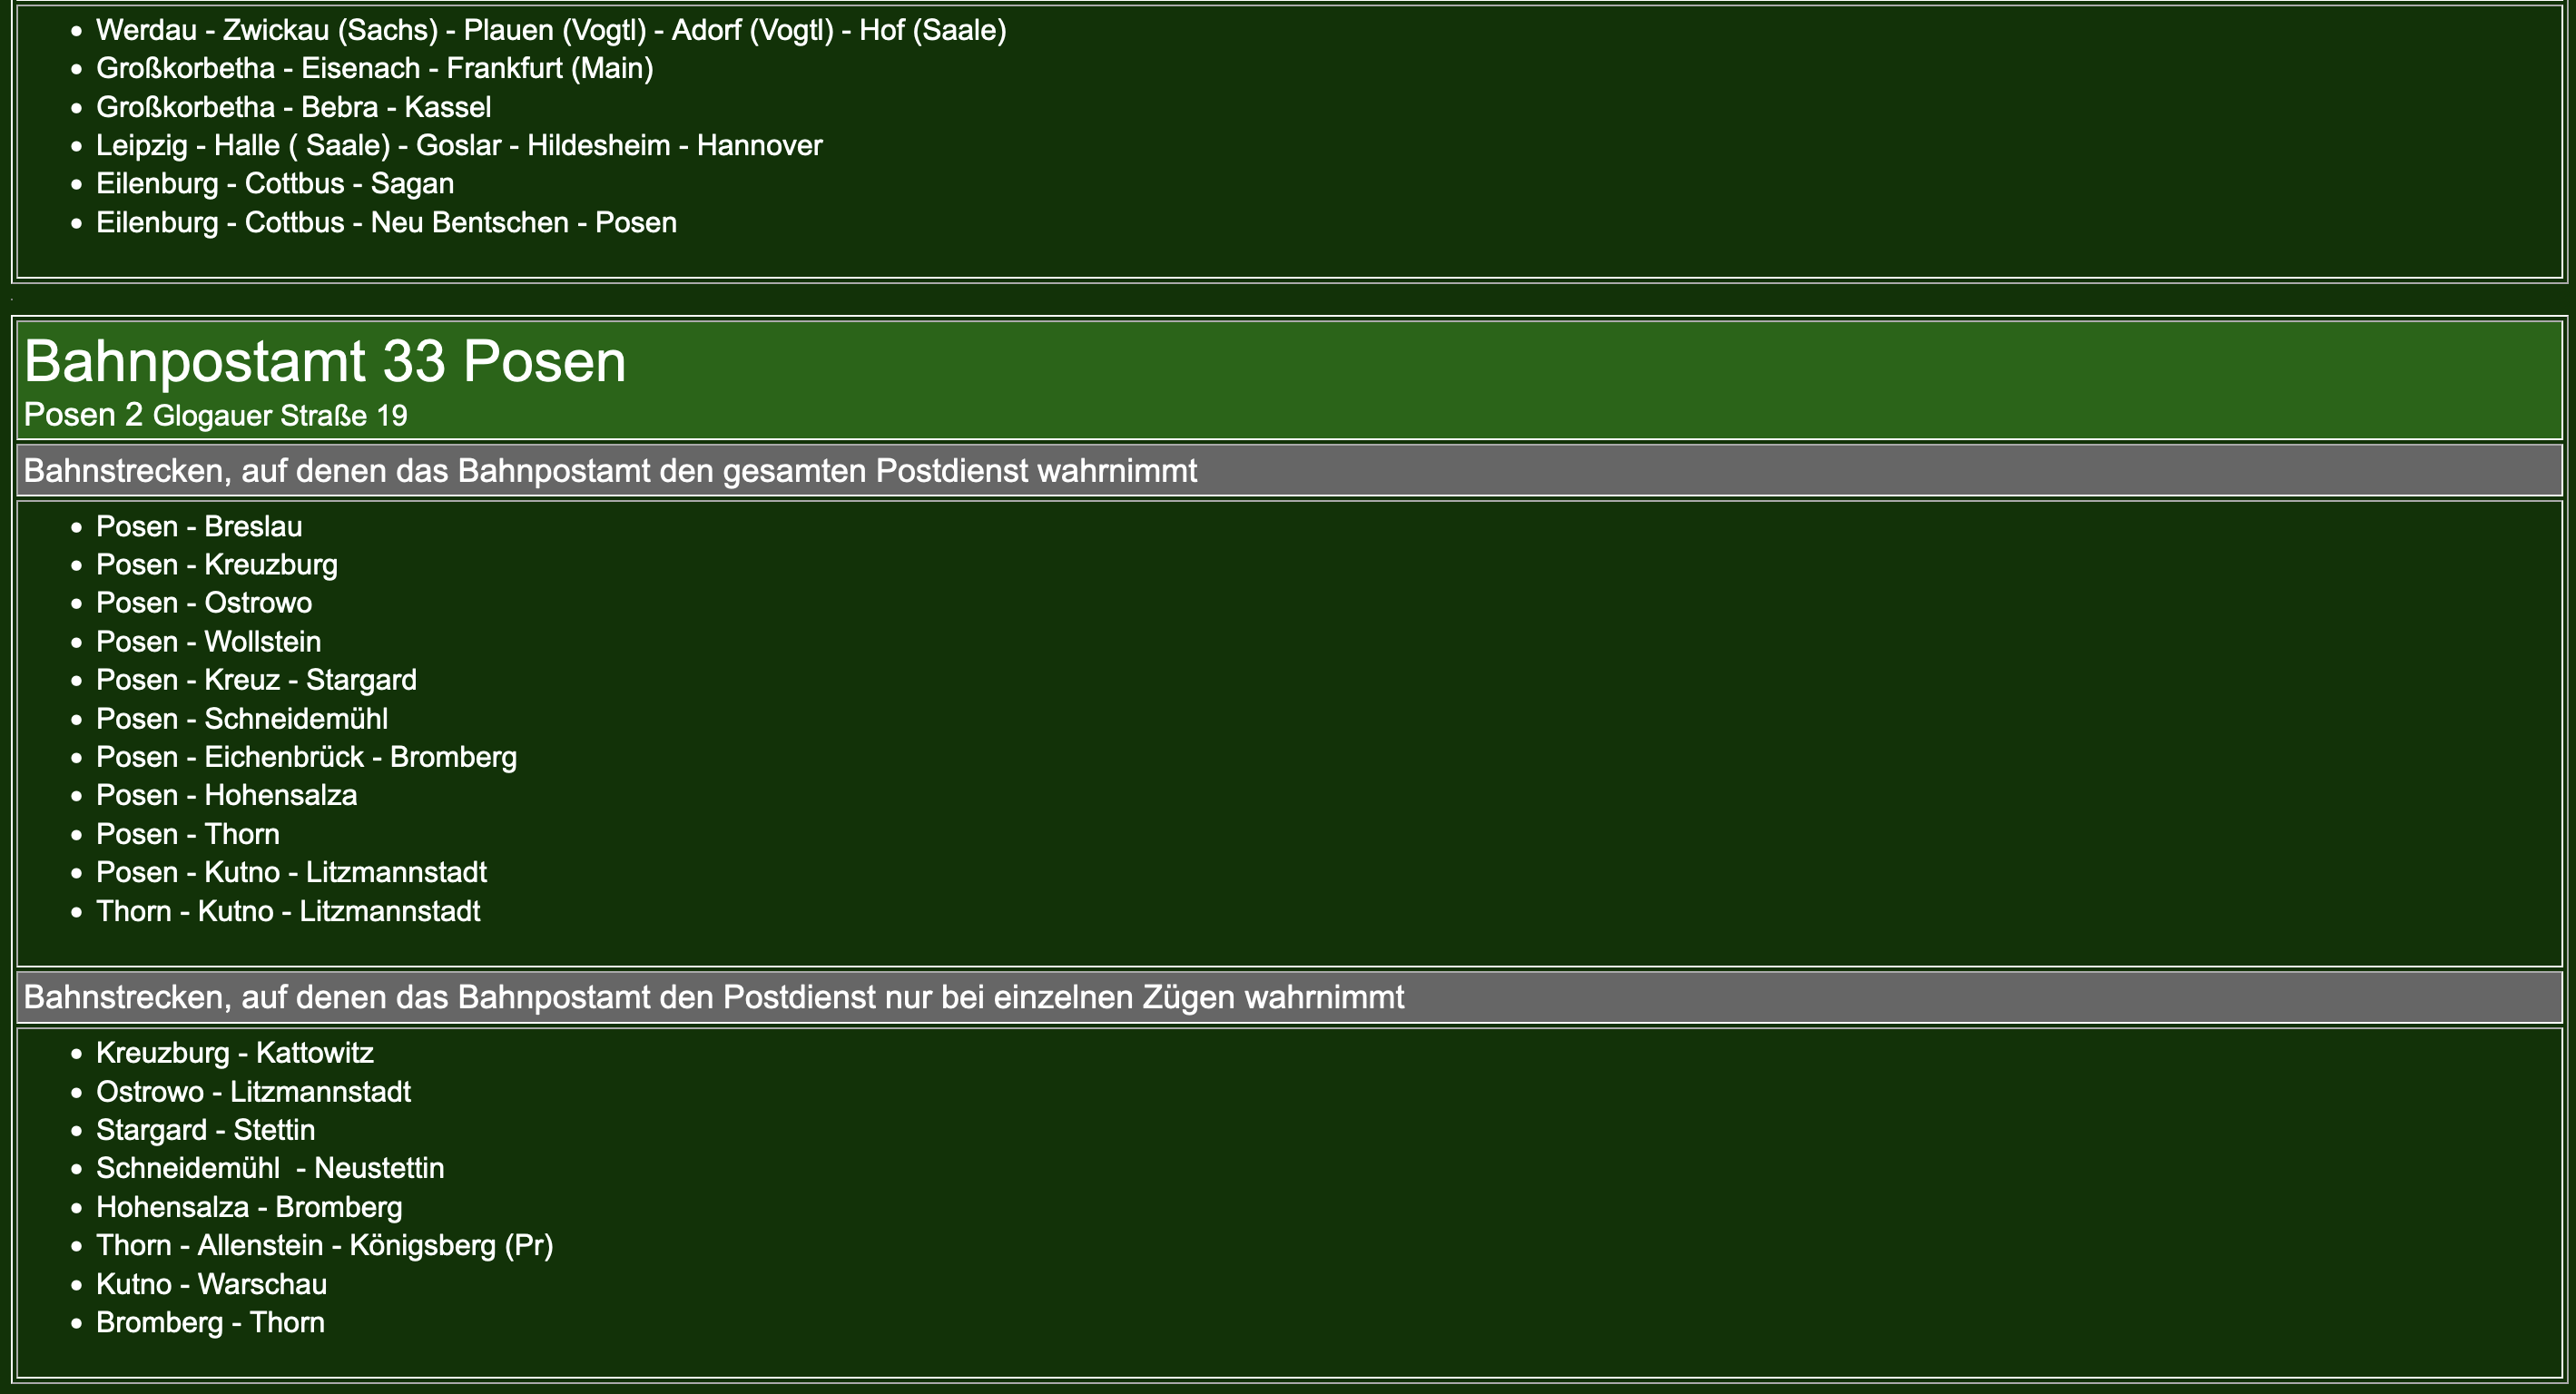The height and width of the screenshot is (1394, 2576).
Task: Select Posen - Eichenbrück - Bromberg line
Action: click(306, 757)
